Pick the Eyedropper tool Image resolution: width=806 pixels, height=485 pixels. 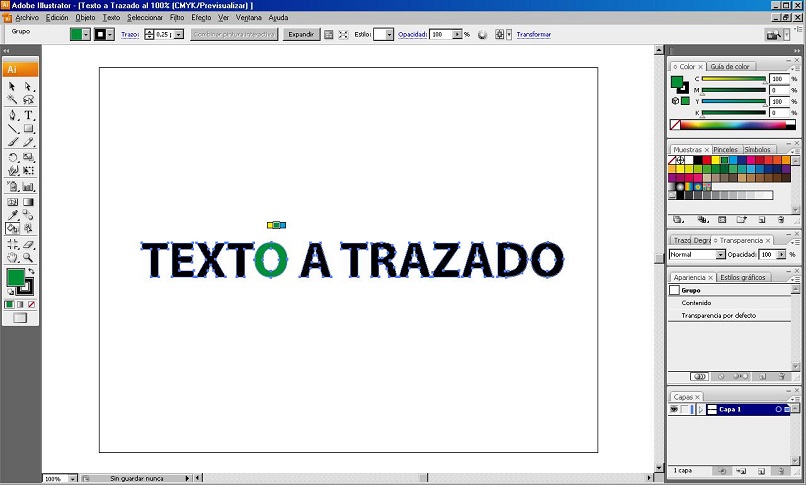click(x=12, y=215)
